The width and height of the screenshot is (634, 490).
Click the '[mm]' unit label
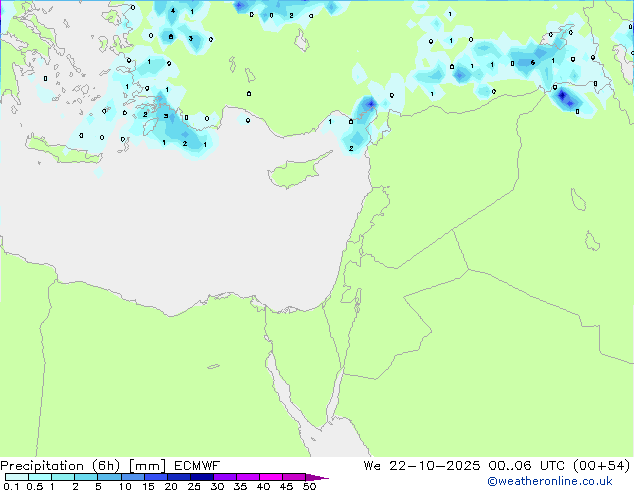[x=147, y=466]
